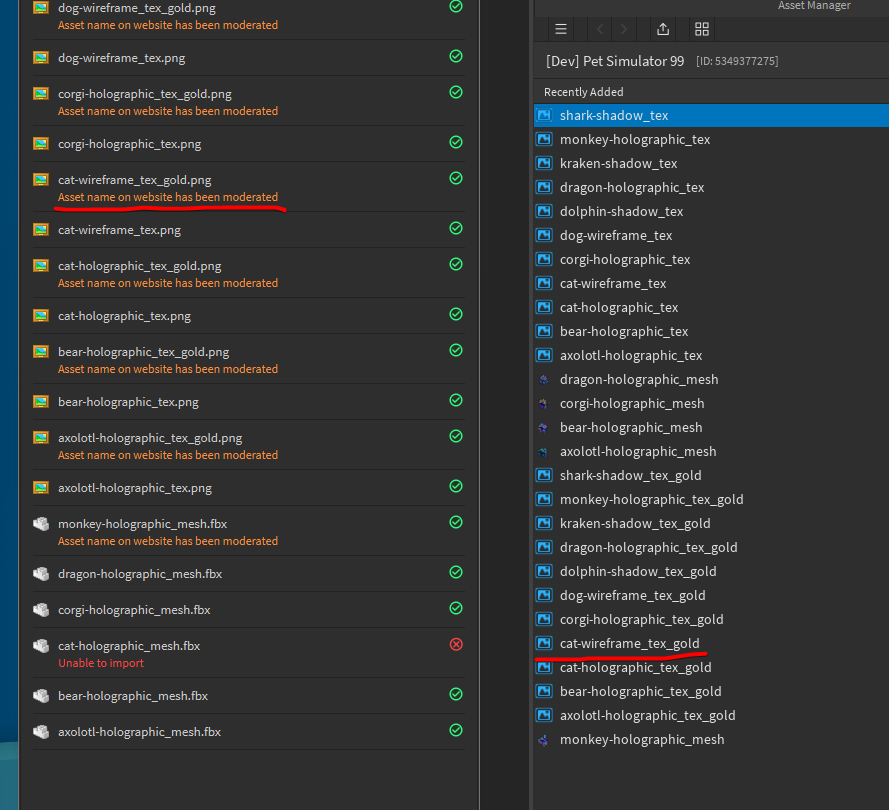889x810 pixels.
Task: Open the Asset Manager hamburger menu
Action: pos(561,29)
